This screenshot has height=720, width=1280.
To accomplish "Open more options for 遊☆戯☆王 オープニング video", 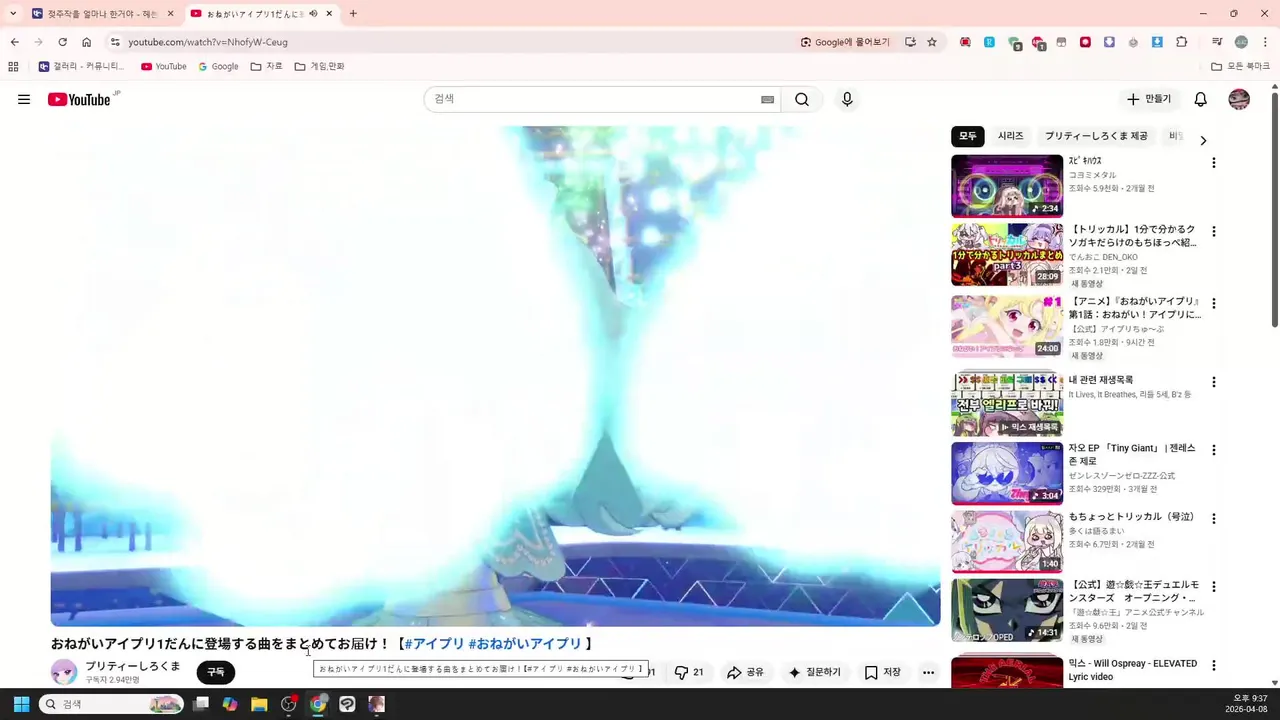I will click(1214, 587).
